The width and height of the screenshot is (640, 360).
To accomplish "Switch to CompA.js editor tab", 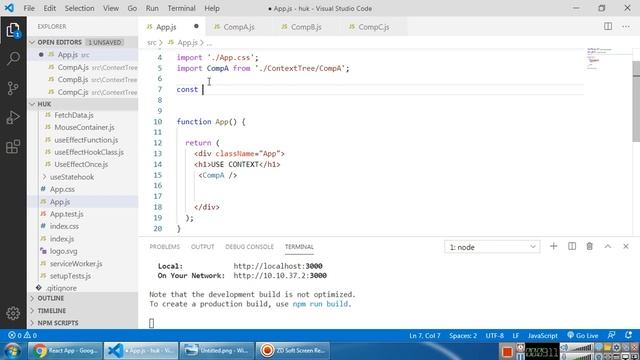I will 239,27.
